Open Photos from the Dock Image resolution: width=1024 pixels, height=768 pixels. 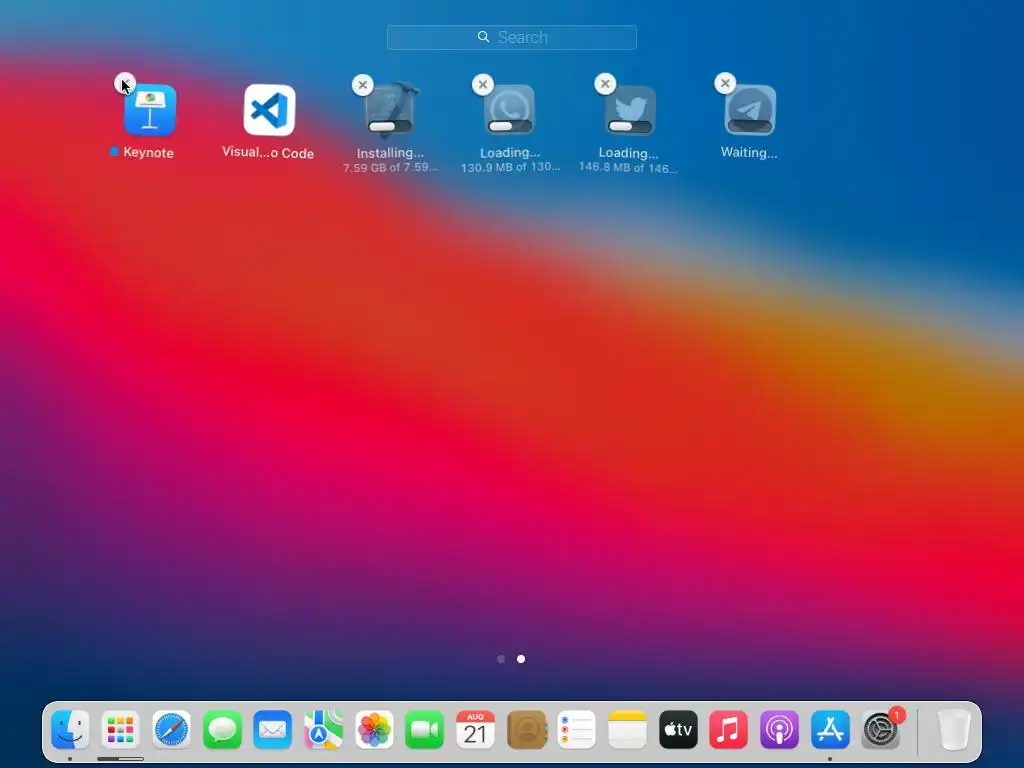tap(374, 729)
